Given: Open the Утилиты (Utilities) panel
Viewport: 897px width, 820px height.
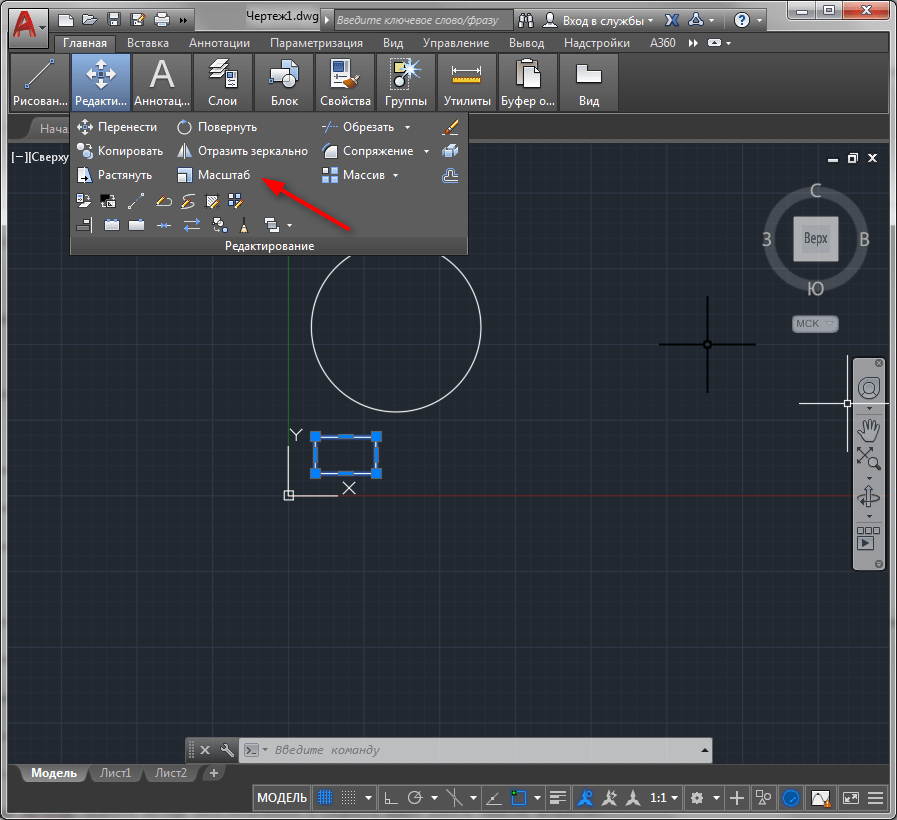Looking at the screenshot, I should click(467, 82).
